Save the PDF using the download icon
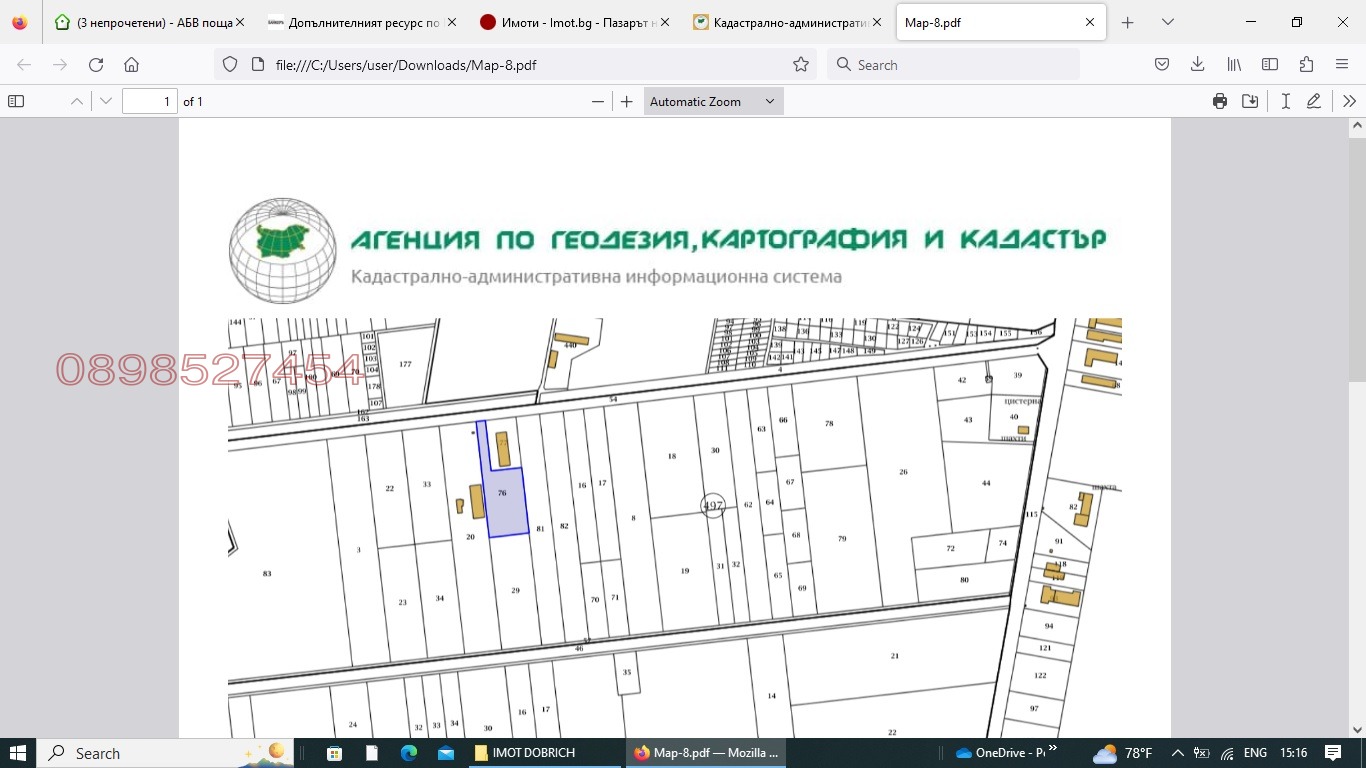 (x=1249, y=101)
